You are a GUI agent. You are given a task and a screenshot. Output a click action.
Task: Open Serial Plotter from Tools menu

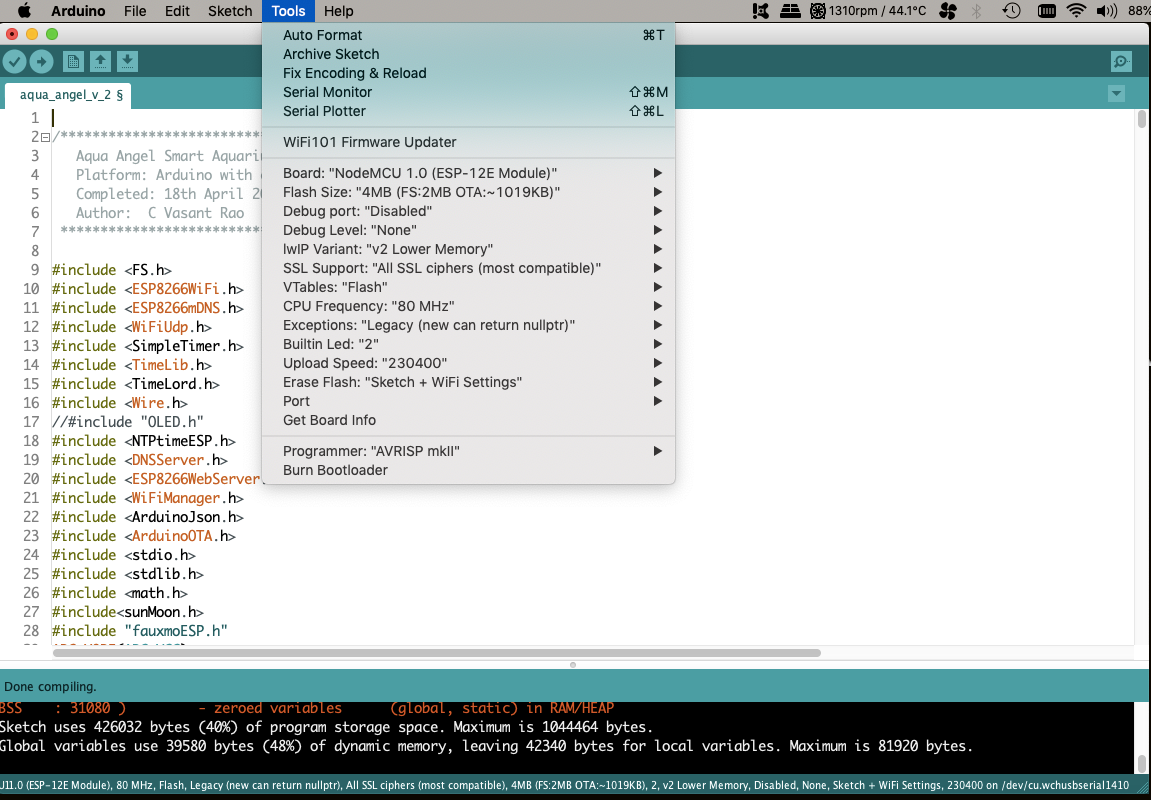468,112
